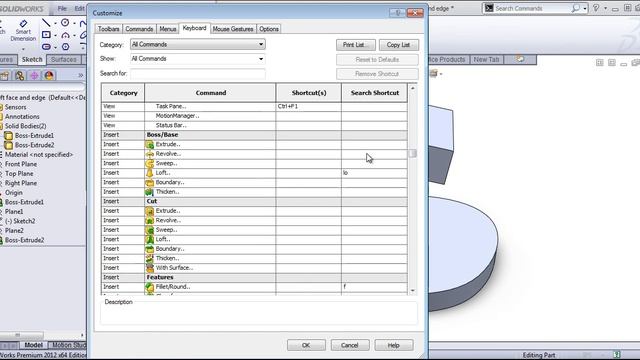
Task: Click the Cut Sweep command icon
Action: point(150,230)
